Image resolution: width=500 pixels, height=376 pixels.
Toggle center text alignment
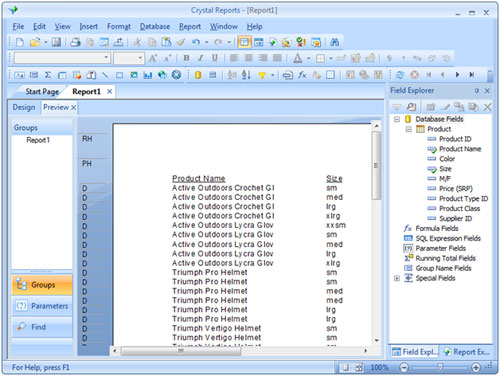[248, 58]
